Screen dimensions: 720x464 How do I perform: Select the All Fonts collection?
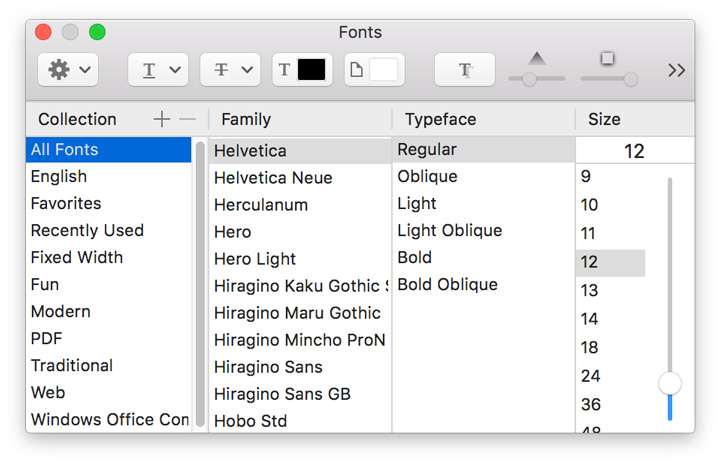(108, 149)
